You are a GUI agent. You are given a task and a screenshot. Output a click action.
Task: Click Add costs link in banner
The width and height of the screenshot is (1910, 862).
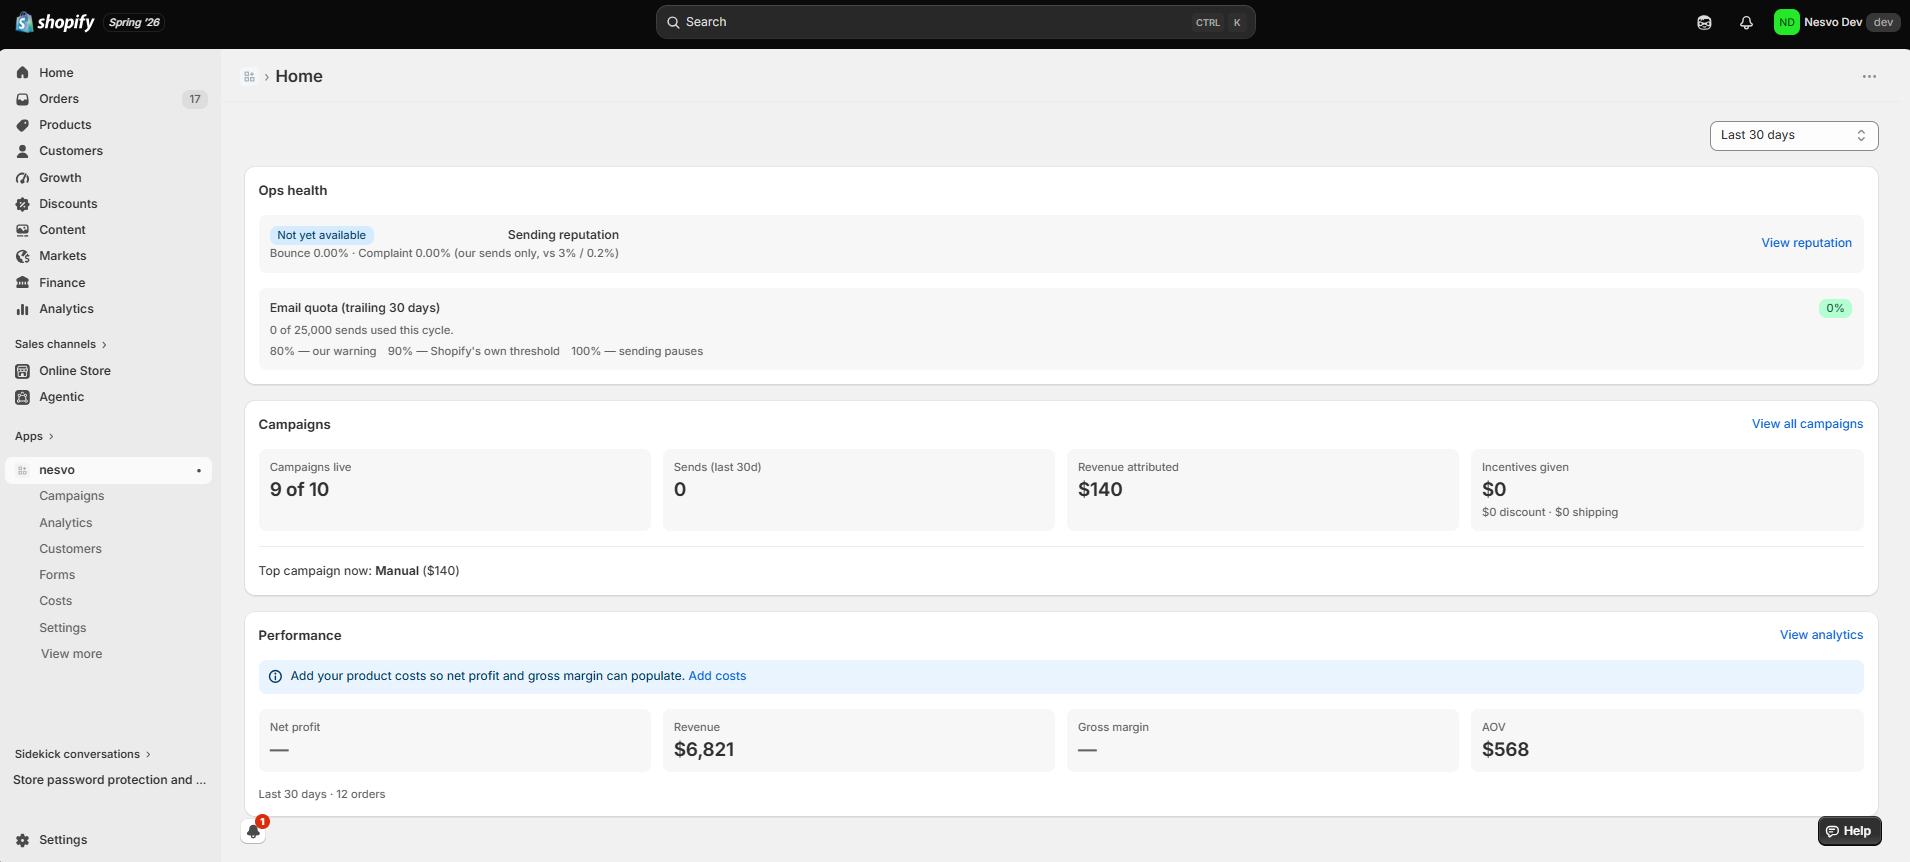coord(717,676)
